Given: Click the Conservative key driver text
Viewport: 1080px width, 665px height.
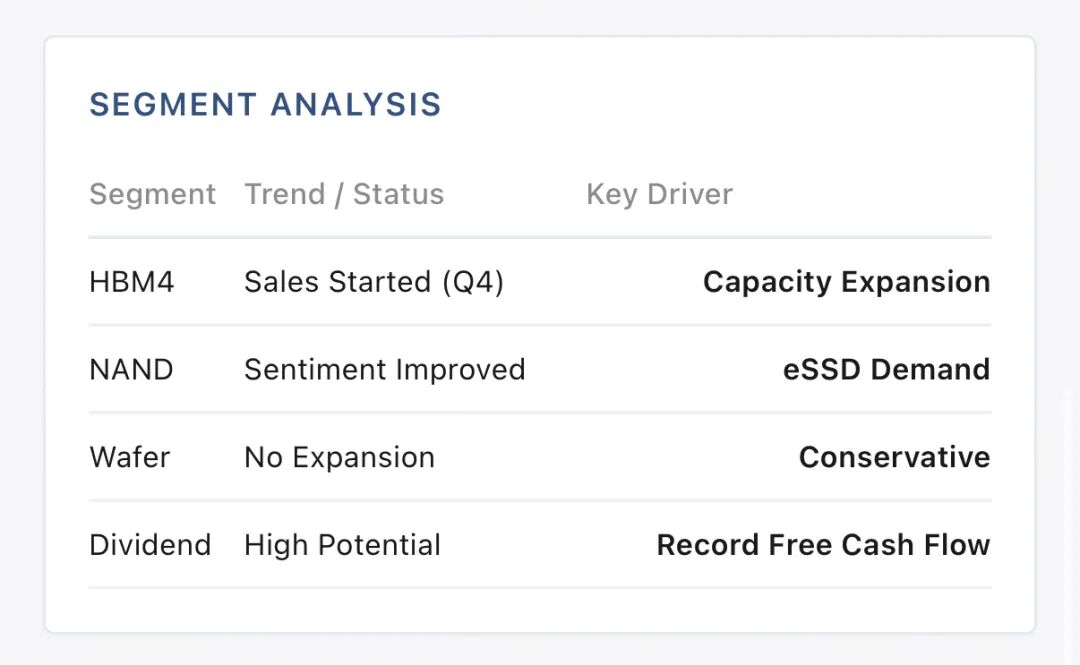Looking at the screenshot, I should [x=894, y=458].
